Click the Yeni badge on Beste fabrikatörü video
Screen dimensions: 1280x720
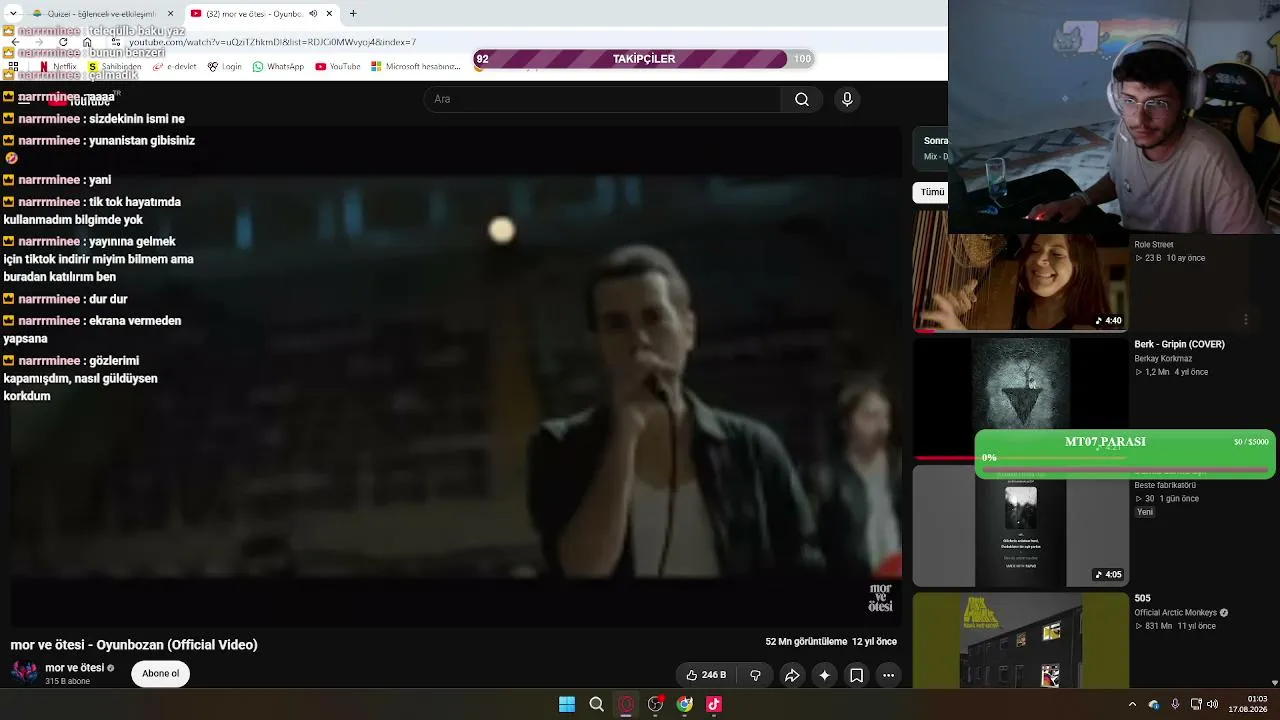point(1145,512)
